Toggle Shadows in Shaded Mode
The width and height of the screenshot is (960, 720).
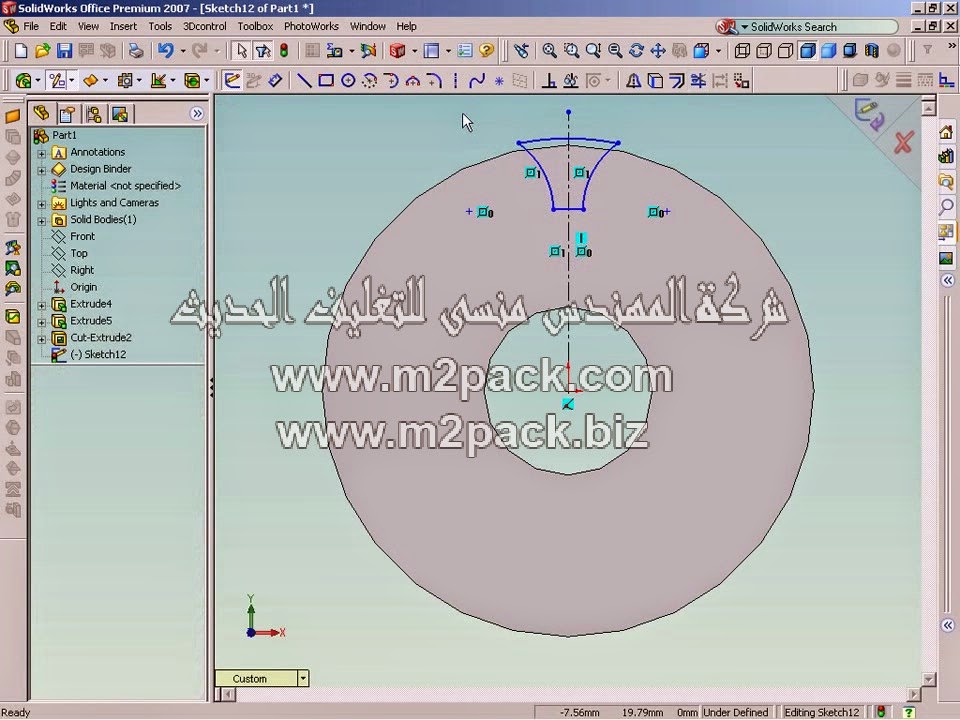(x=850, y=51)
